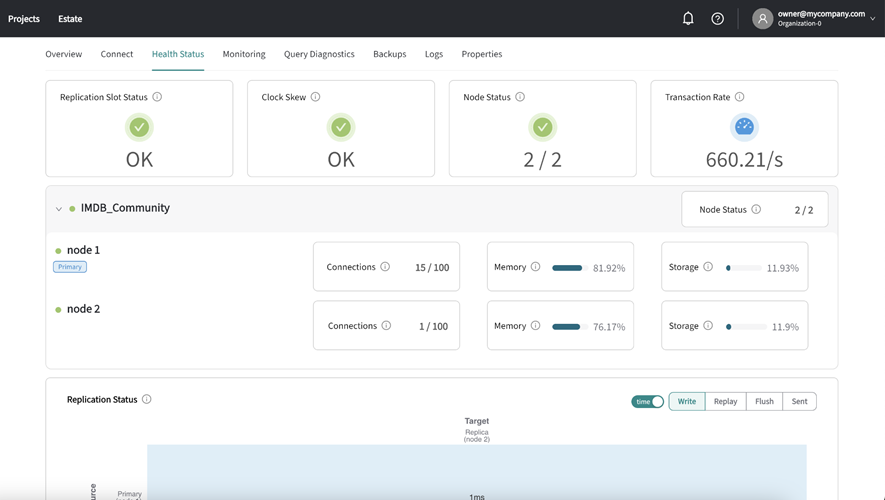Click node 2 Storage info icon
The height and width of the screenshot is (500, 885).
(708, 326)
